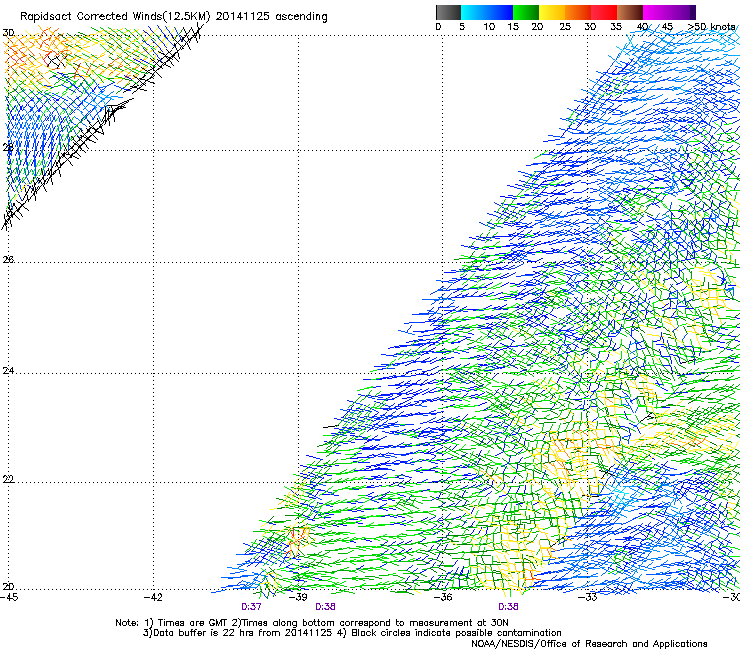Click the longitude axis label '-45'

9,597
